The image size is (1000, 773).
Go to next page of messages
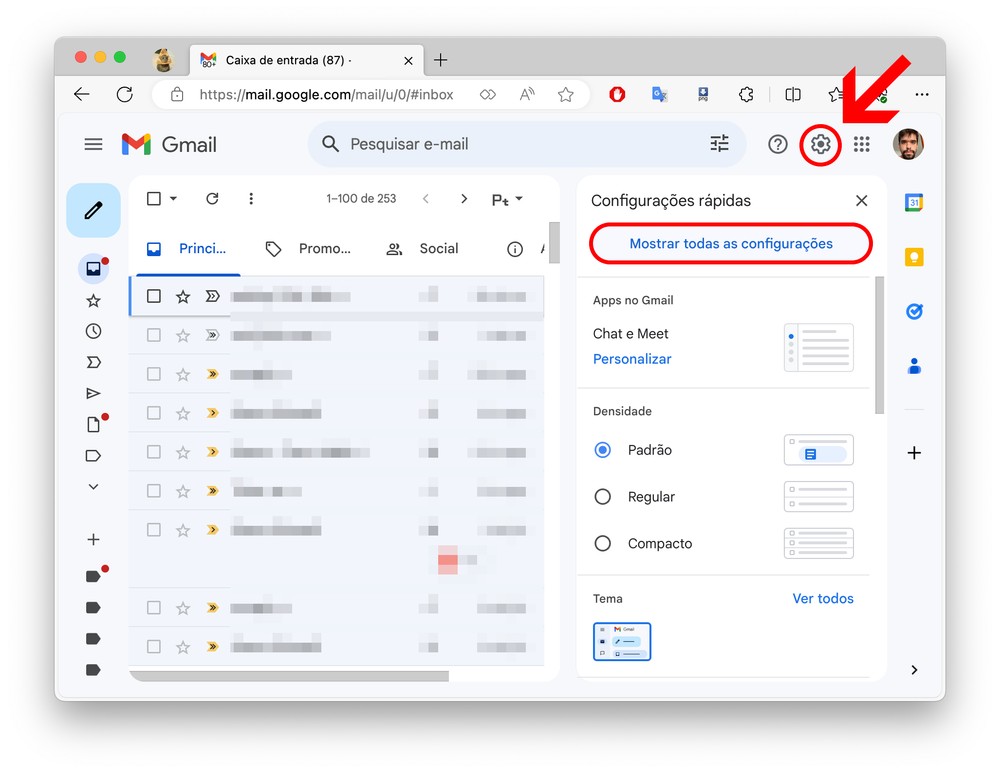[464, 199]
